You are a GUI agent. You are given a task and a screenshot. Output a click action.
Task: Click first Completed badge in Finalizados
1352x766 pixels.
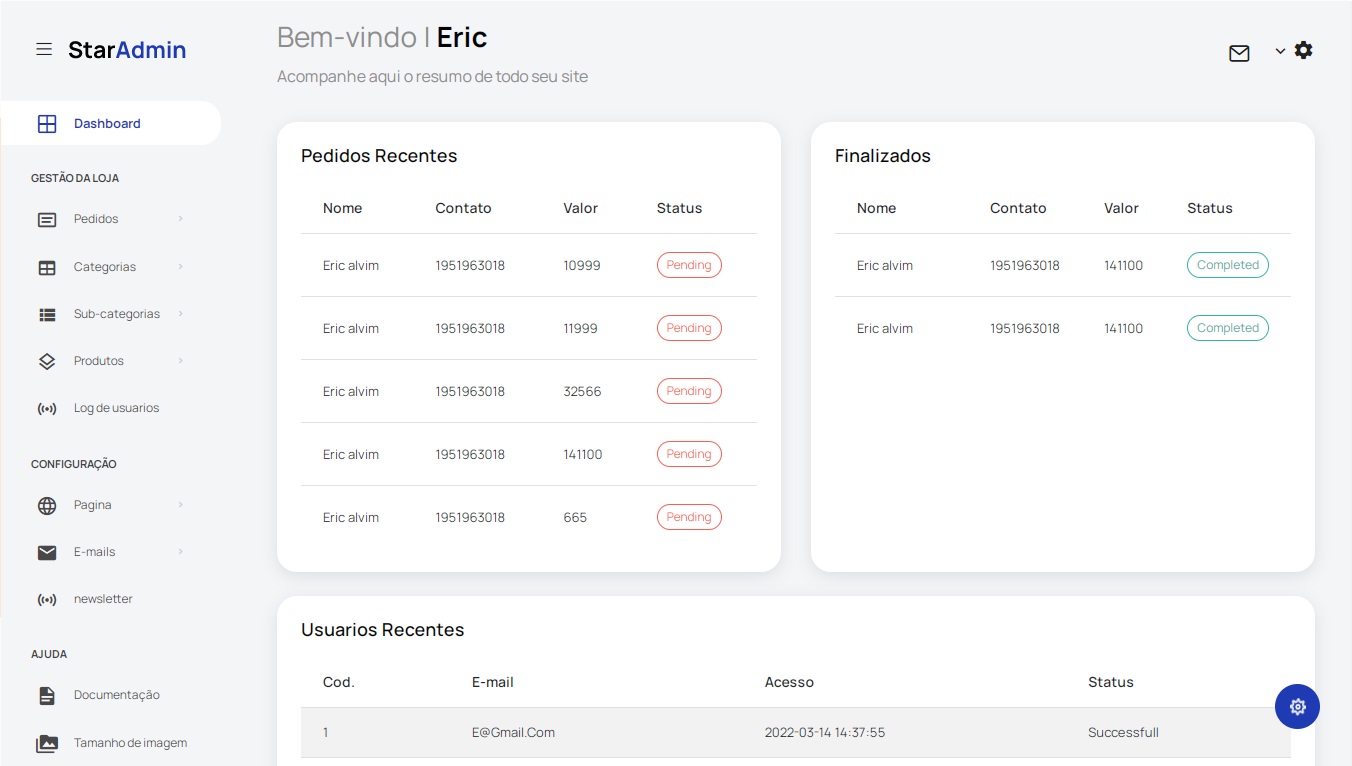coord(1228,265)
